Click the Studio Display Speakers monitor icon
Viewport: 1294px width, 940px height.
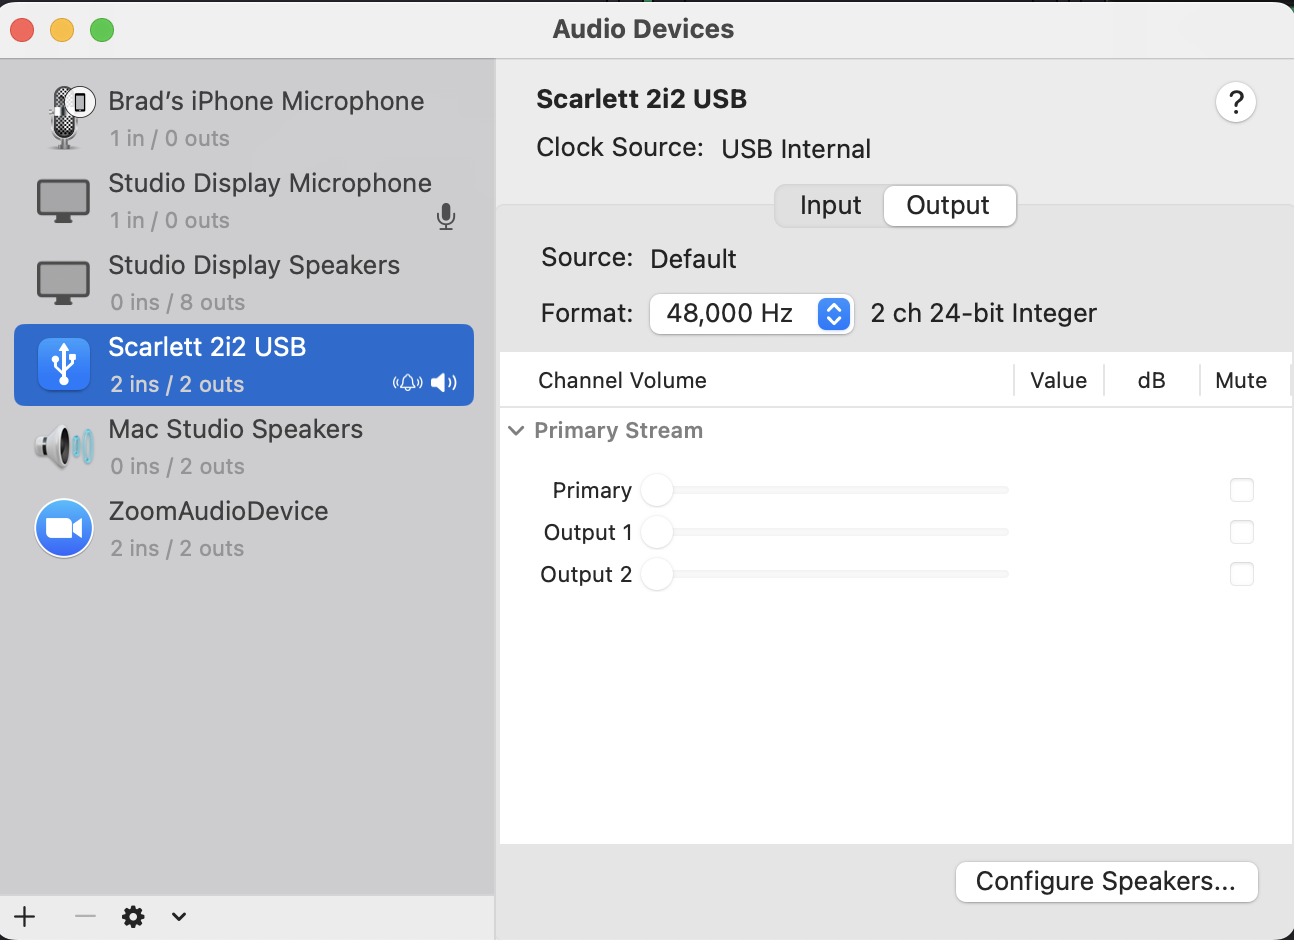pos(63,283)
